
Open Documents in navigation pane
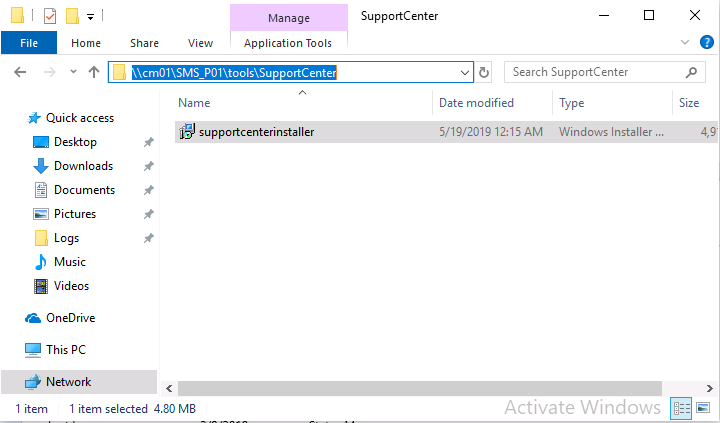84,190
